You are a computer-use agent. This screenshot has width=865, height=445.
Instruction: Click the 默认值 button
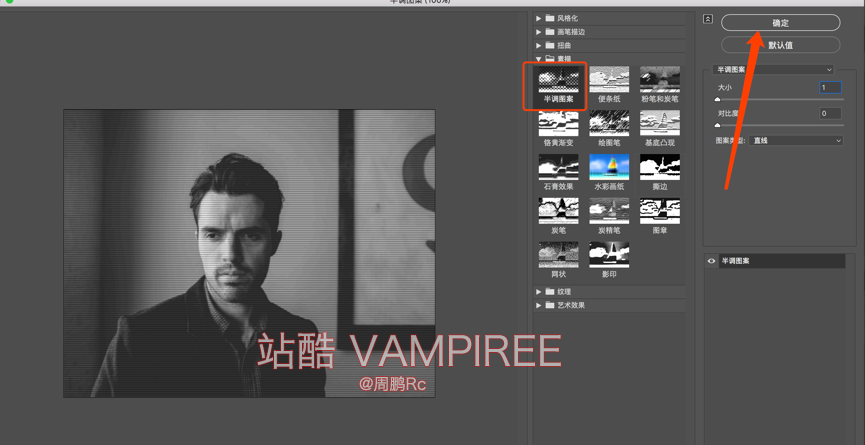coord(781,45)
